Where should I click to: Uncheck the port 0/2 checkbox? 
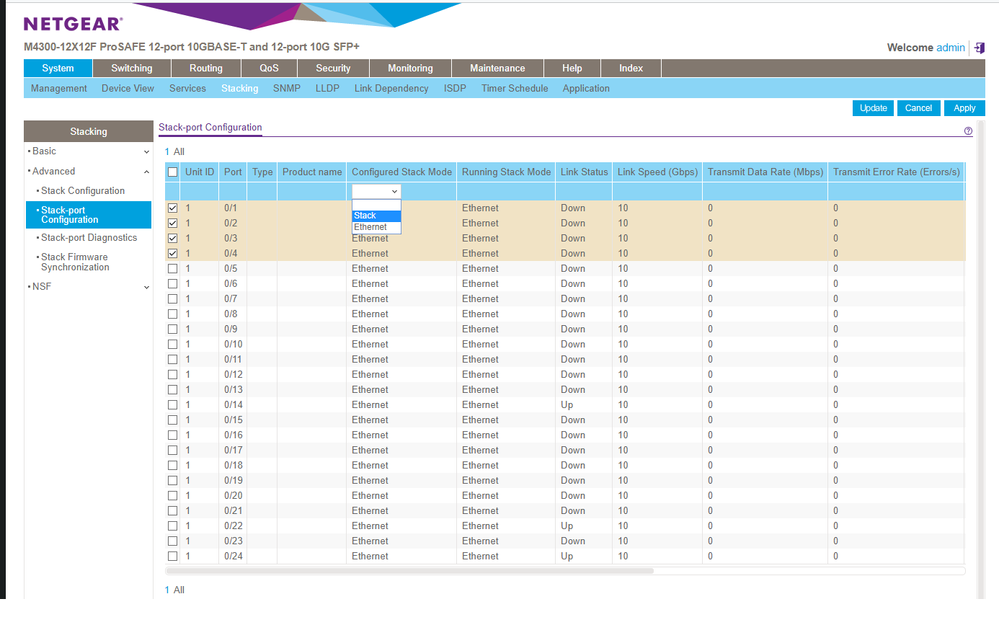173,223
